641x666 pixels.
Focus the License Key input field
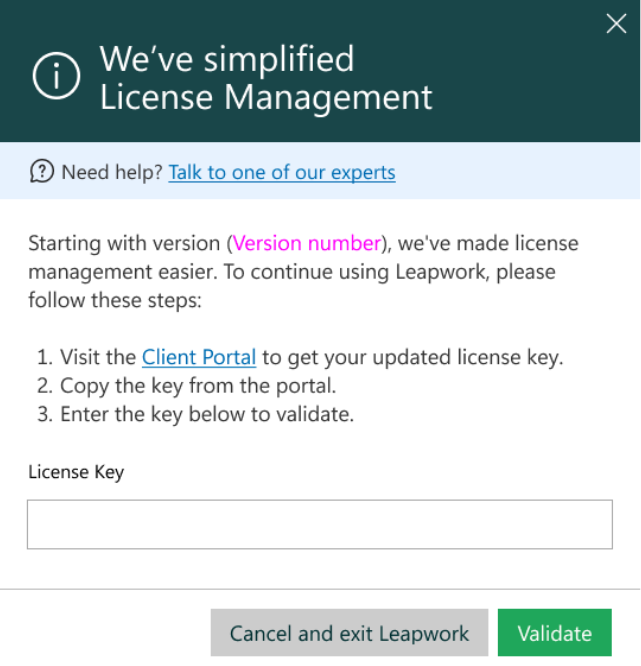coord(320,525)
